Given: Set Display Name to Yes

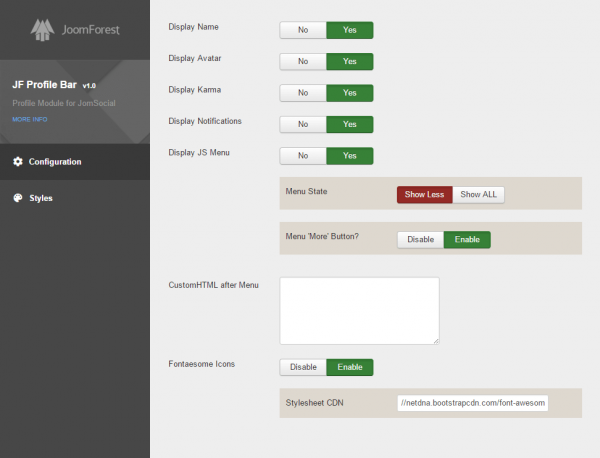Looking at the screenshot, I should 350,30.
